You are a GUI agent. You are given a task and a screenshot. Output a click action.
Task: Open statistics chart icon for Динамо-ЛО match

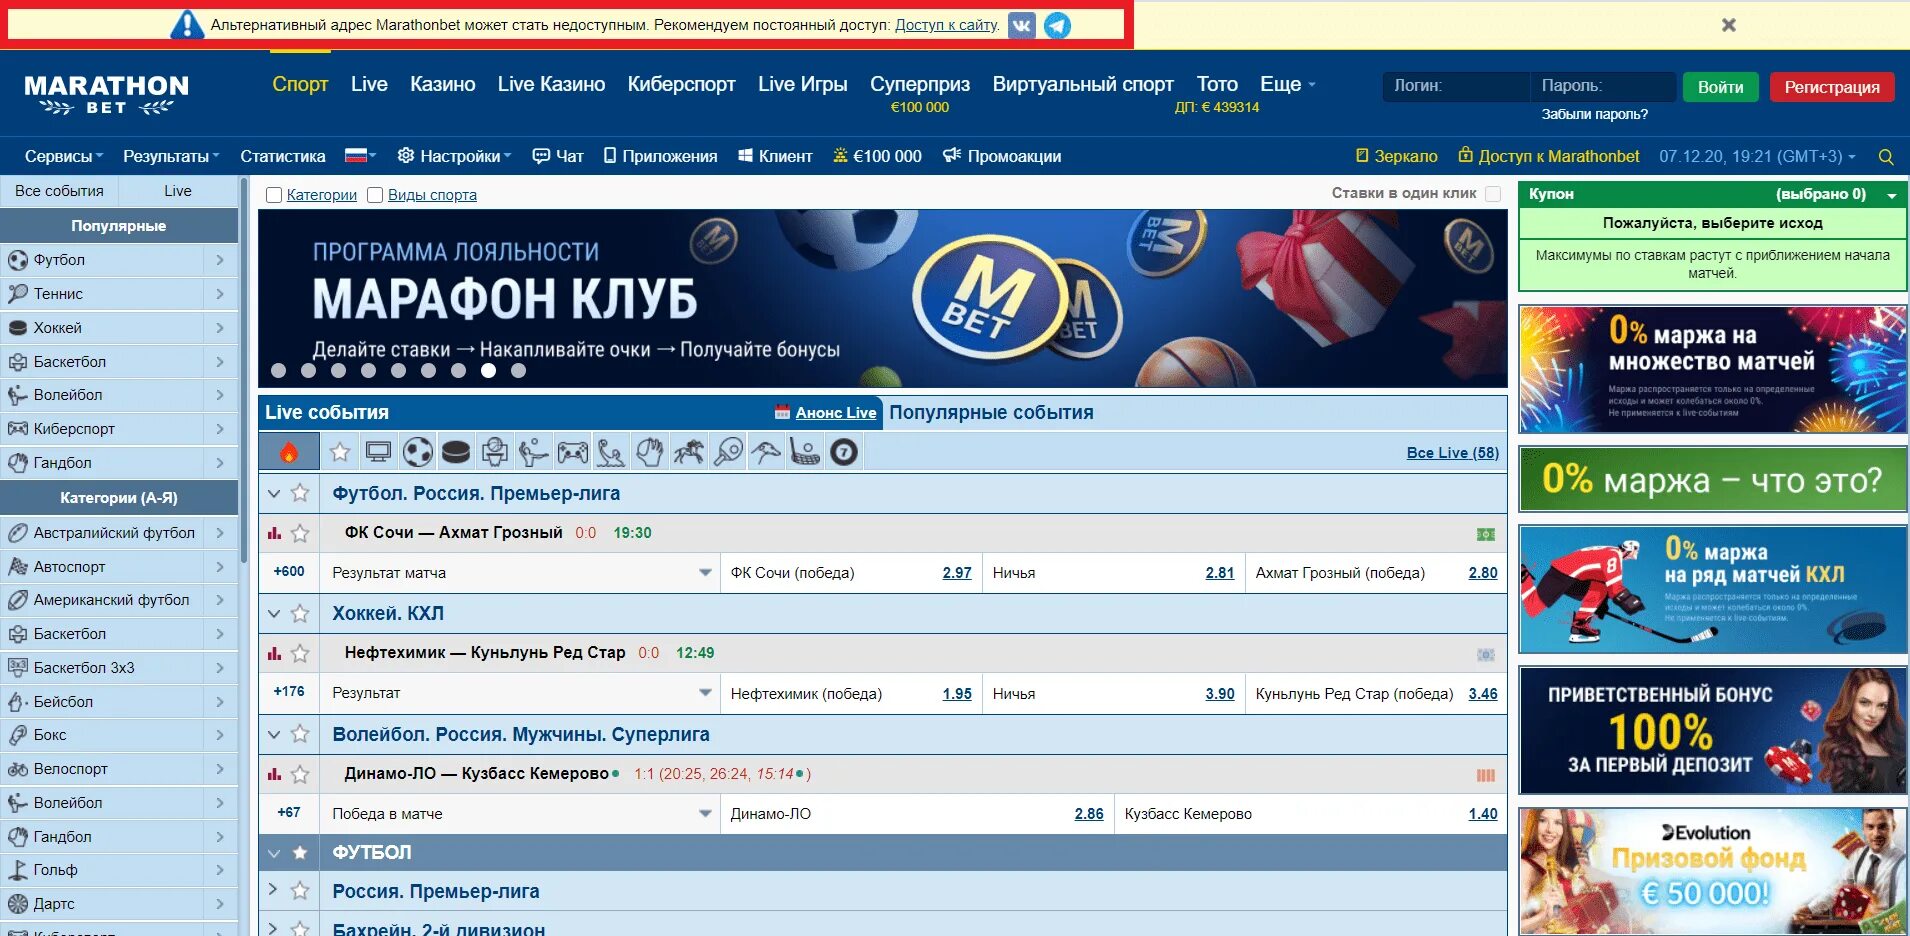point(274,774)
